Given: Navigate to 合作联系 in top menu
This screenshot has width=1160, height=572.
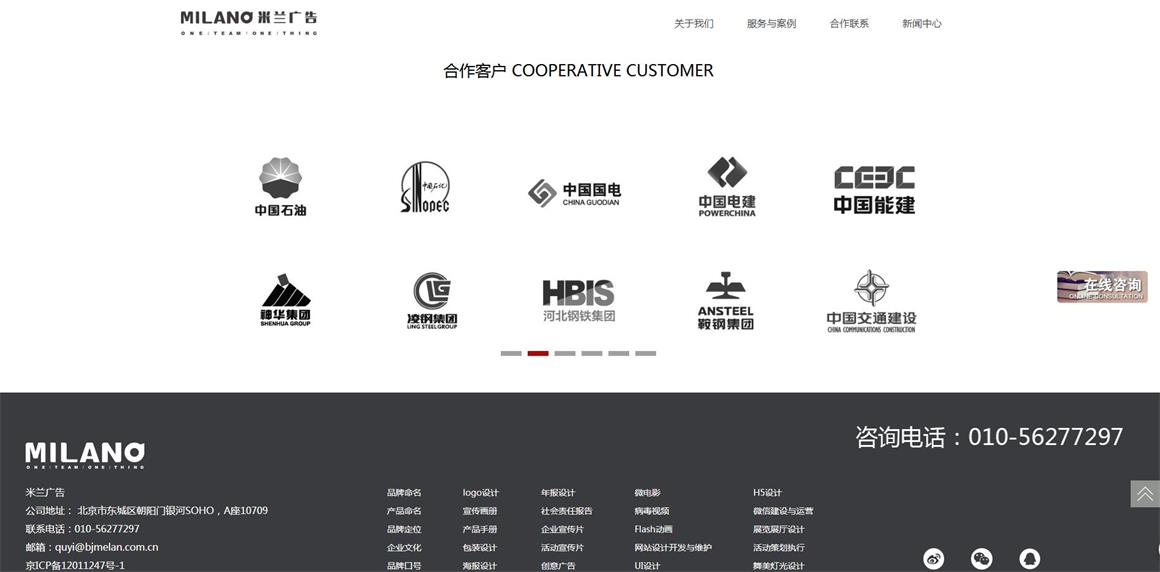Looking at the screenshot, I should click(849, 23).
